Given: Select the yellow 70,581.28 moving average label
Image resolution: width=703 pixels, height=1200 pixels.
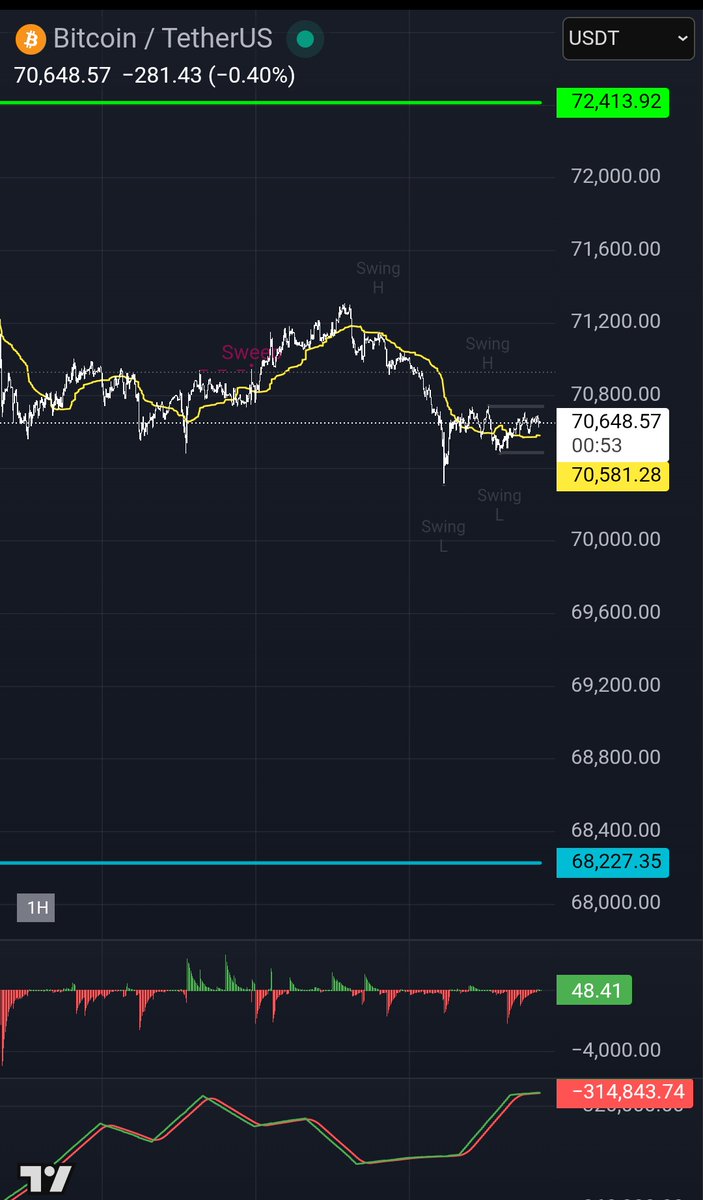Looking at the screenshot, I should 613,475.
